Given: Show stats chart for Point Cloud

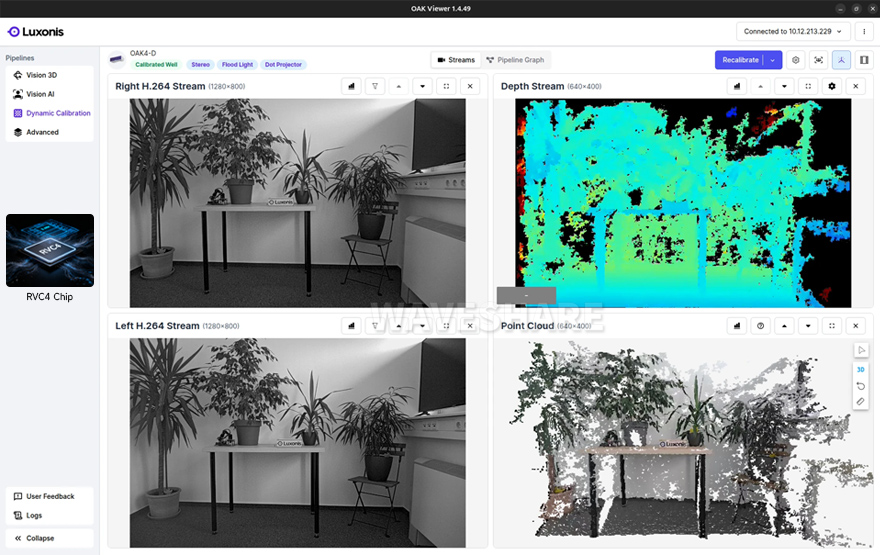Looking at the screenshot, I should (x=737, y=326).
